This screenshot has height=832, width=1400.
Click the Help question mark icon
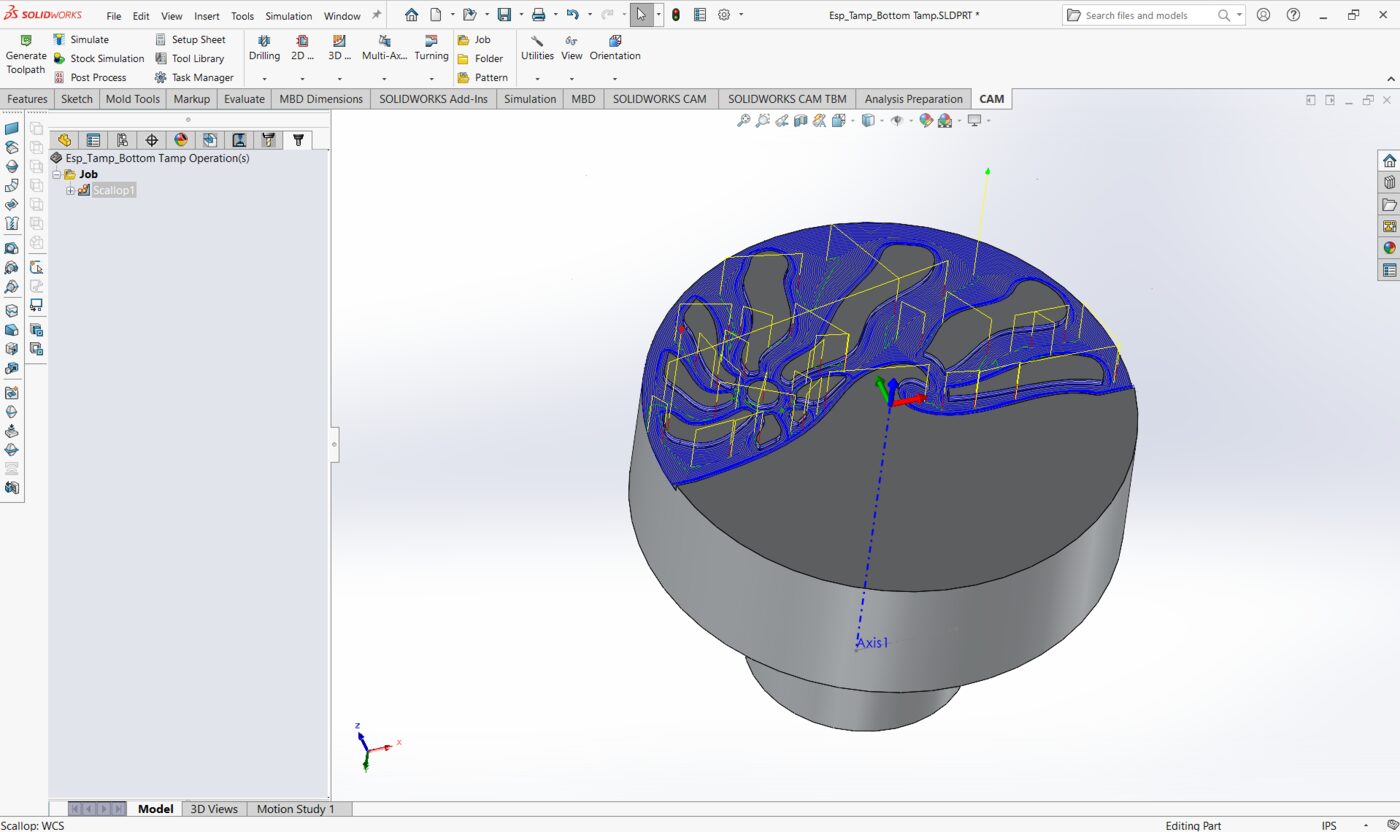[1294, 15]
